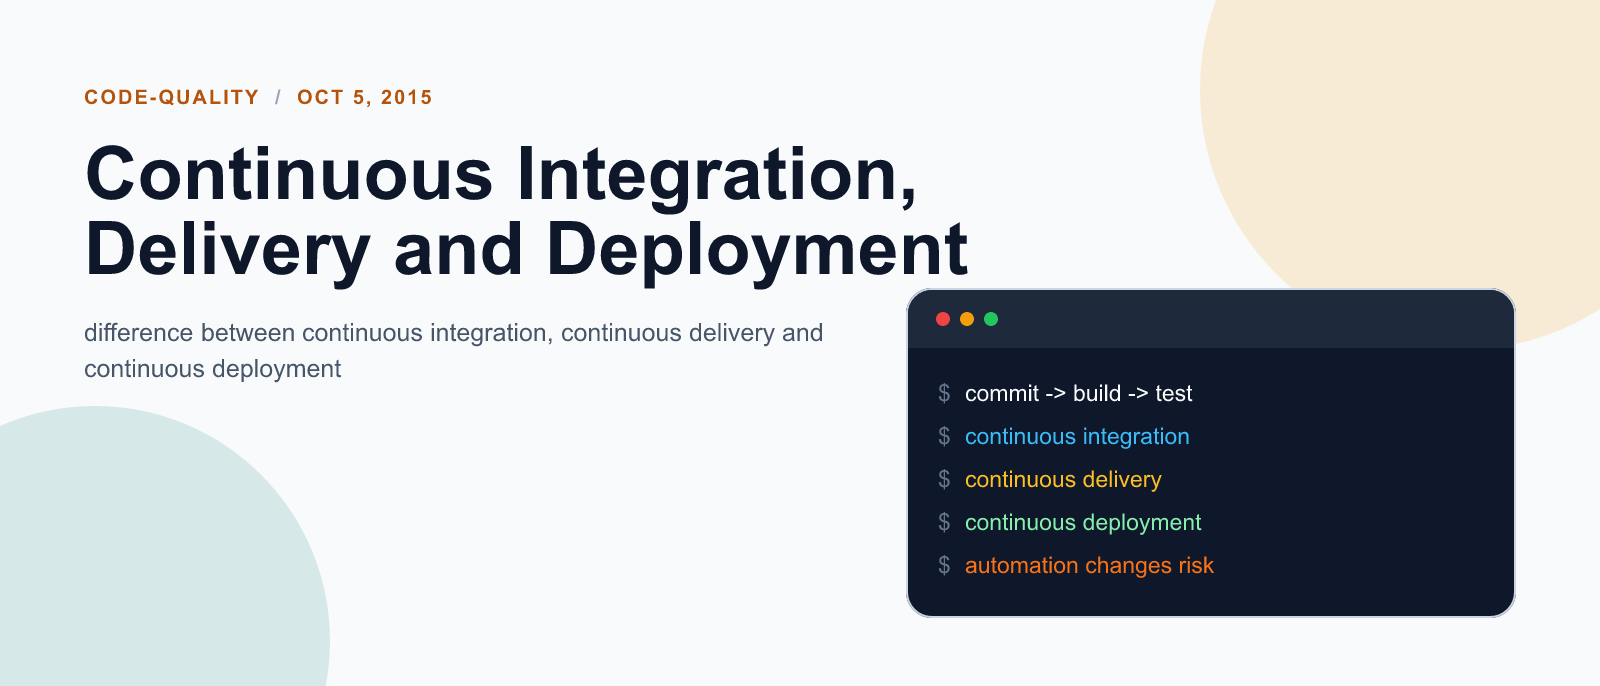Click the 'commit -> build -> test' line
This screenshot has height=686, width=1600.
coord(1078,393)
